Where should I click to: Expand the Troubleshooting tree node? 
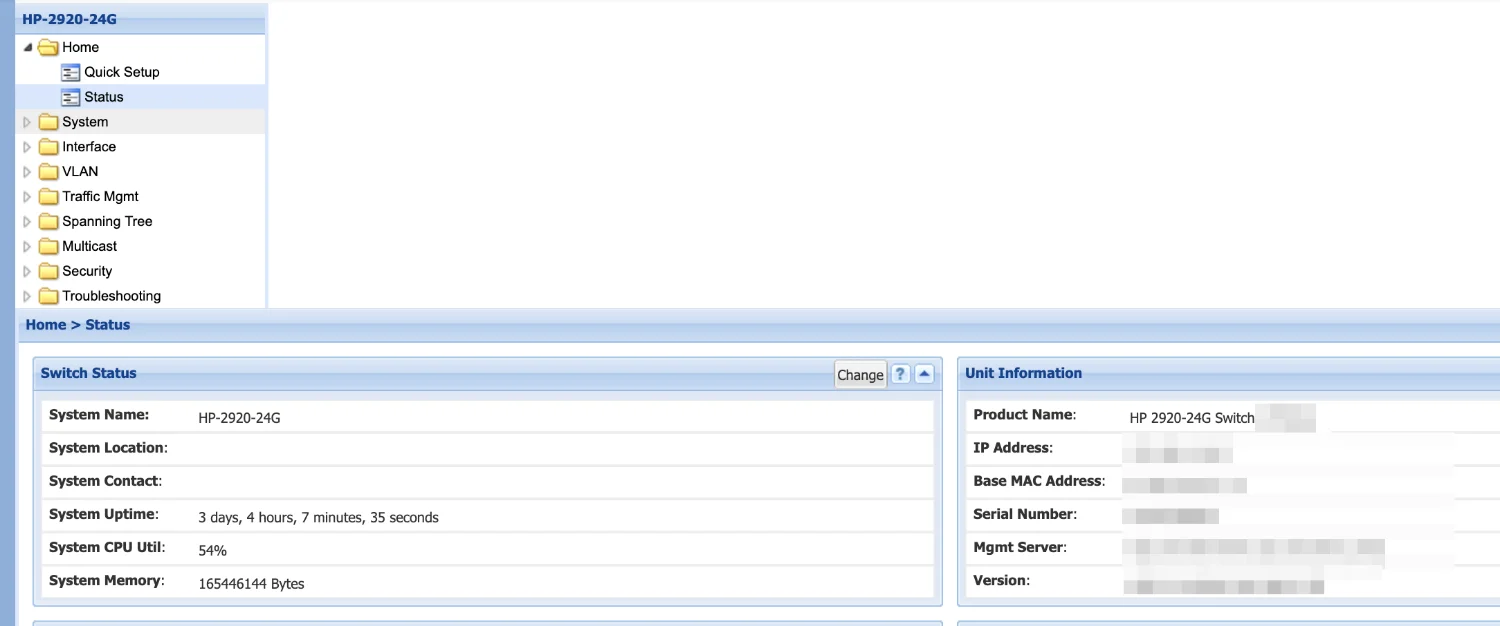click(28, 296)
